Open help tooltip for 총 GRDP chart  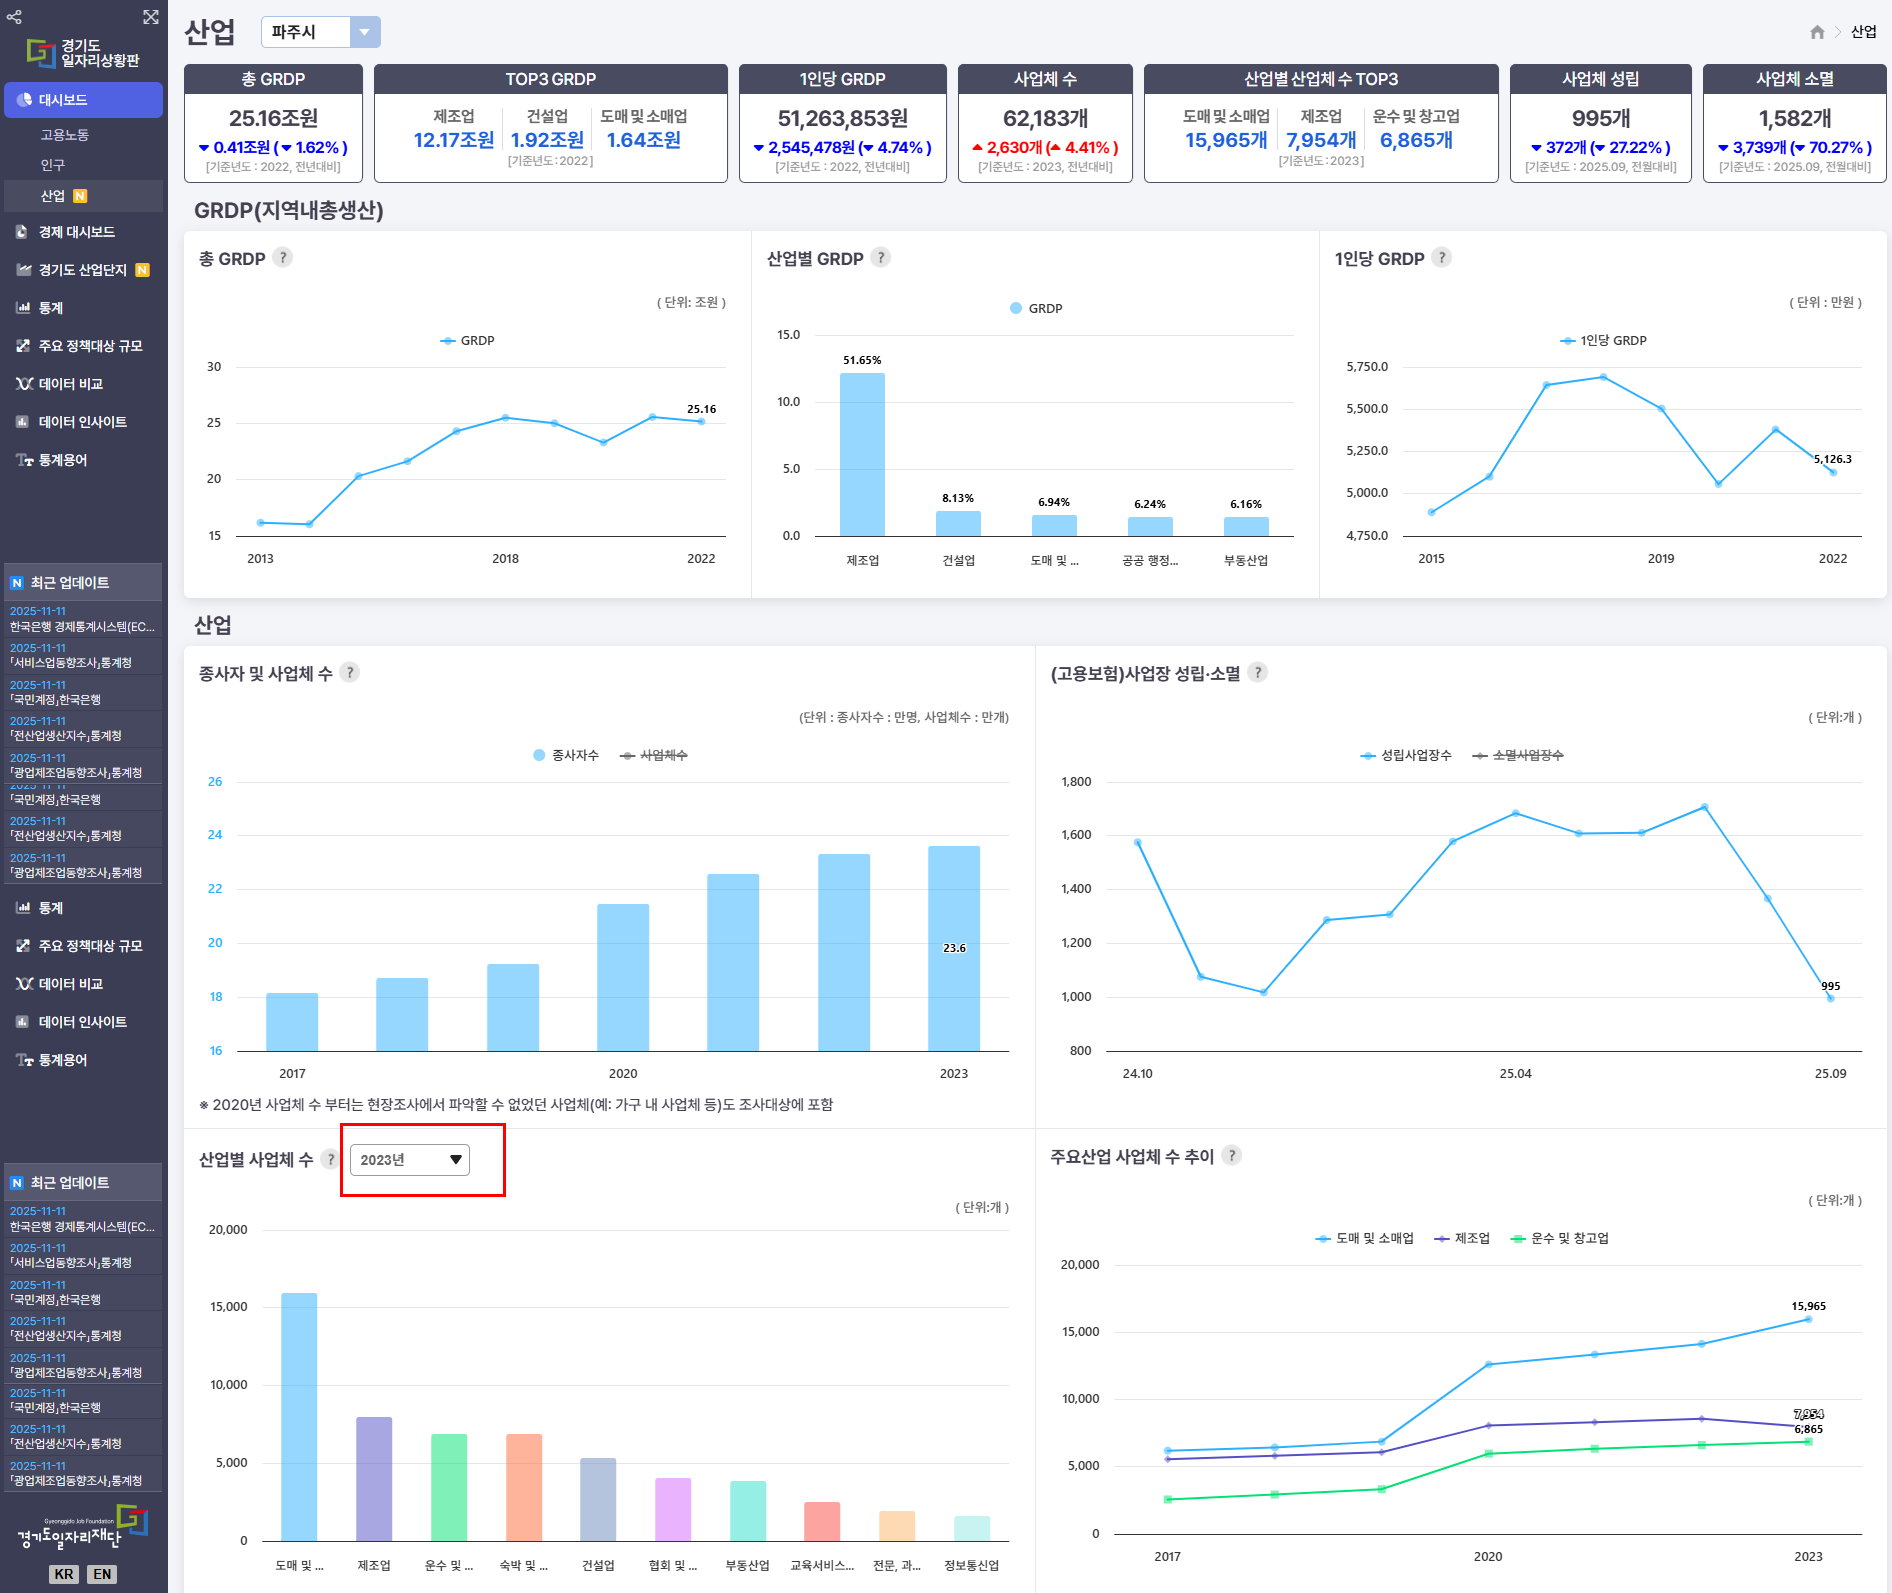click(x=283, y=258)
